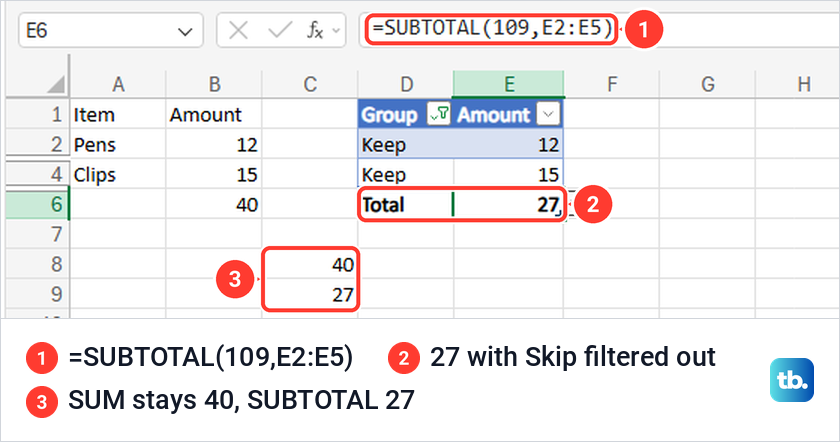840x442 pixels.
Task: Select cell E4 with value 15
Action: pos(508,174)
